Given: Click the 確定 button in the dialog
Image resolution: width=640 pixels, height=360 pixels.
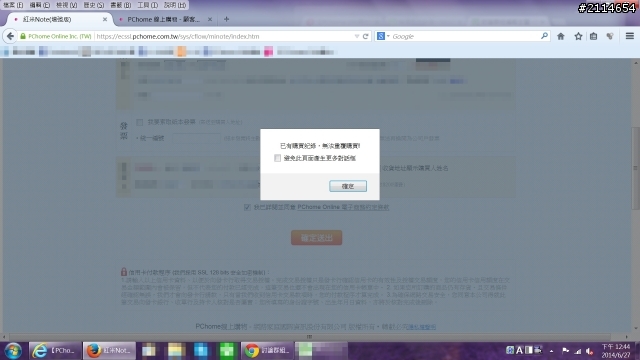Looking at the screenshot, I should (x=348, y=186).
